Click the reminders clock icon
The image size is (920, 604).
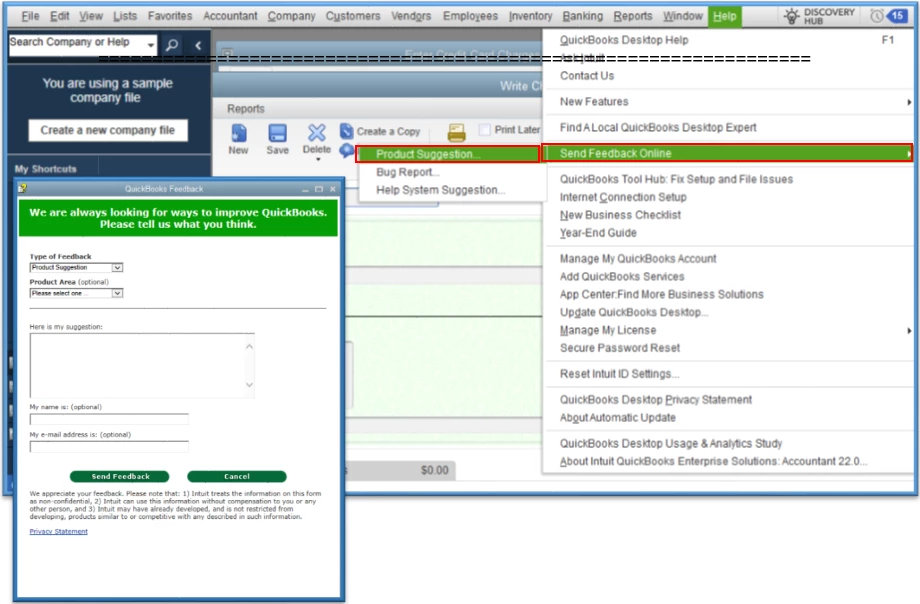[877, 16]
